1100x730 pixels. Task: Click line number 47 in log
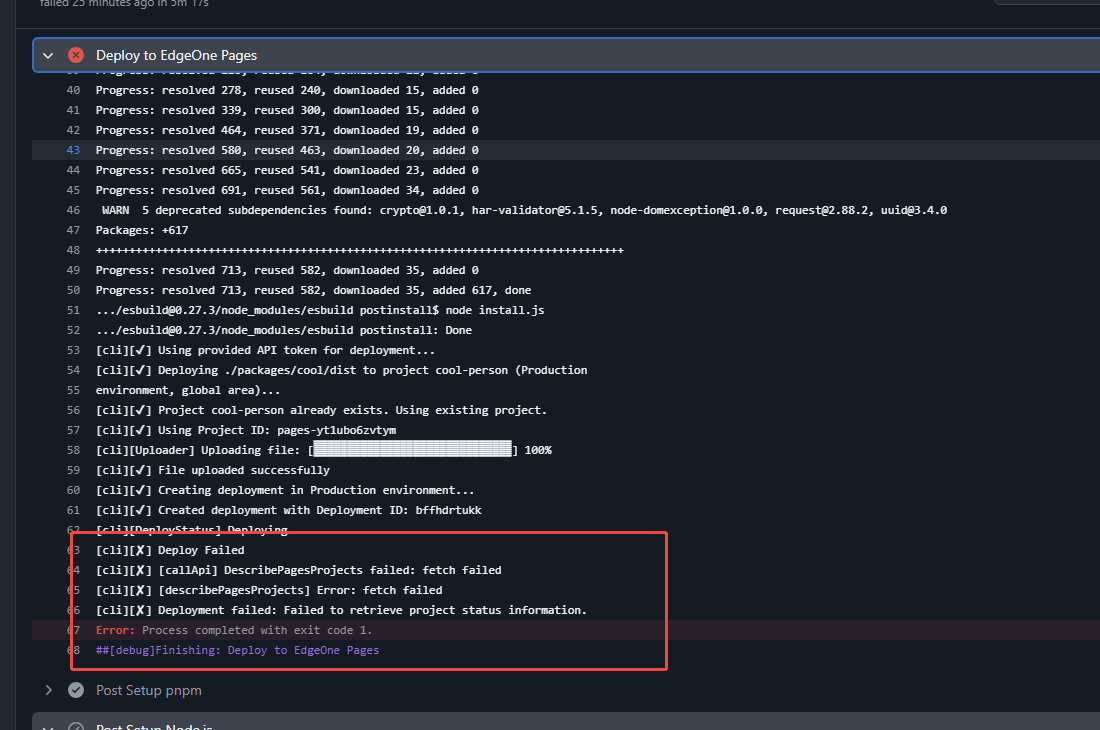coord(73,230)
